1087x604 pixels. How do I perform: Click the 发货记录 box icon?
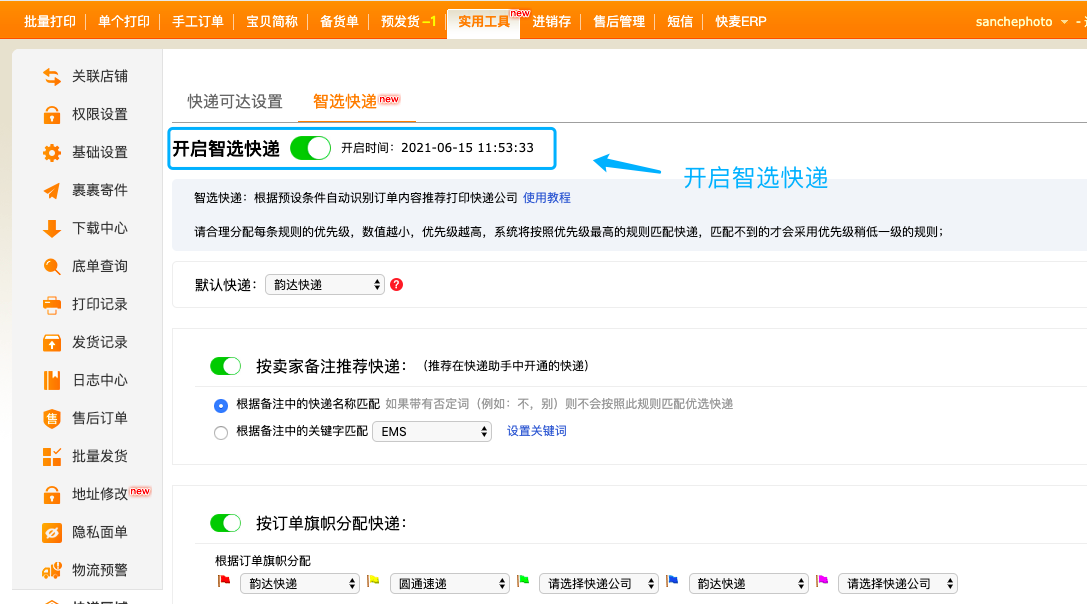[52, 343]
